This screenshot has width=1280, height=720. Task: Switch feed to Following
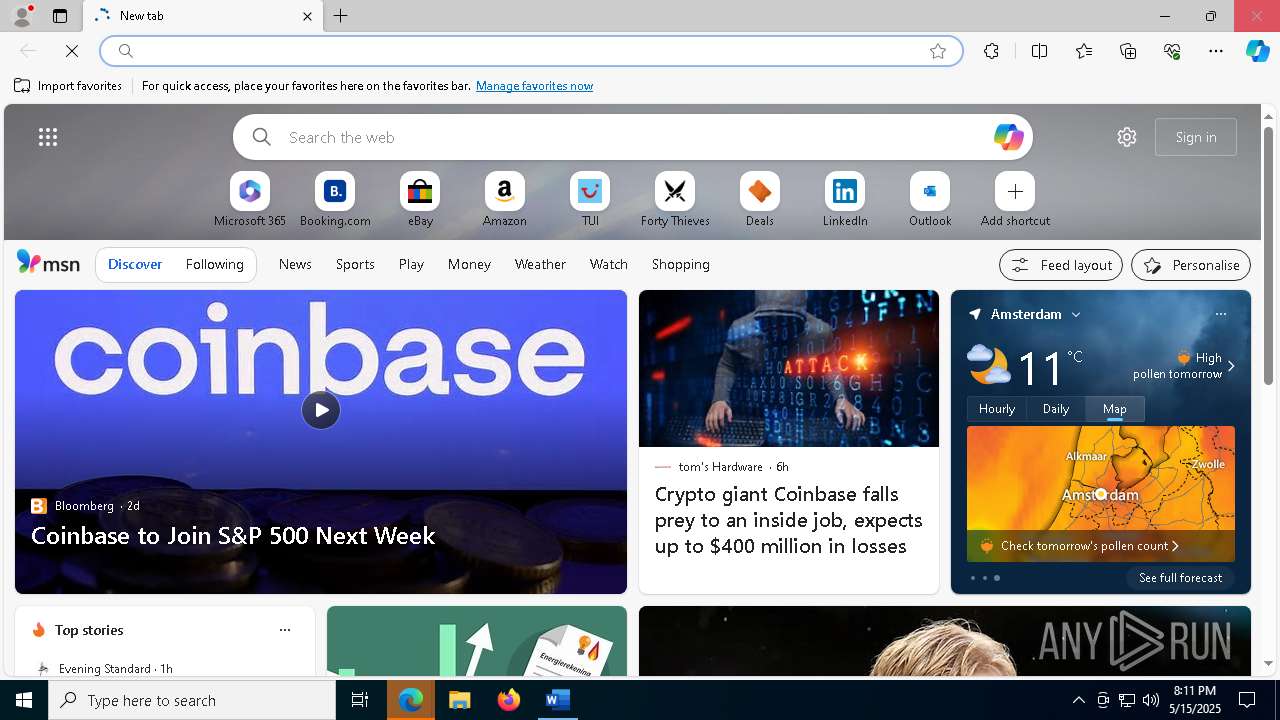(x=214, y=264)
